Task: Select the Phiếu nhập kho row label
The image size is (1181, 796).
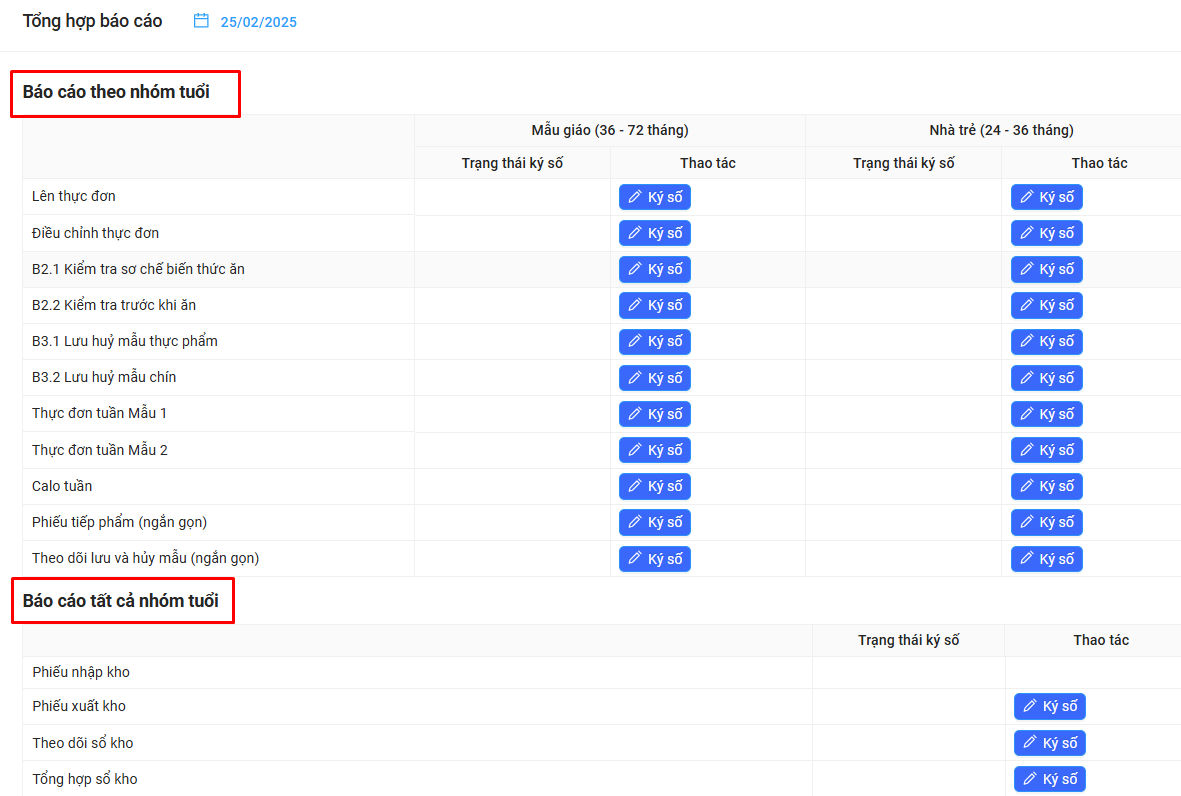Action: click(81, 672)
